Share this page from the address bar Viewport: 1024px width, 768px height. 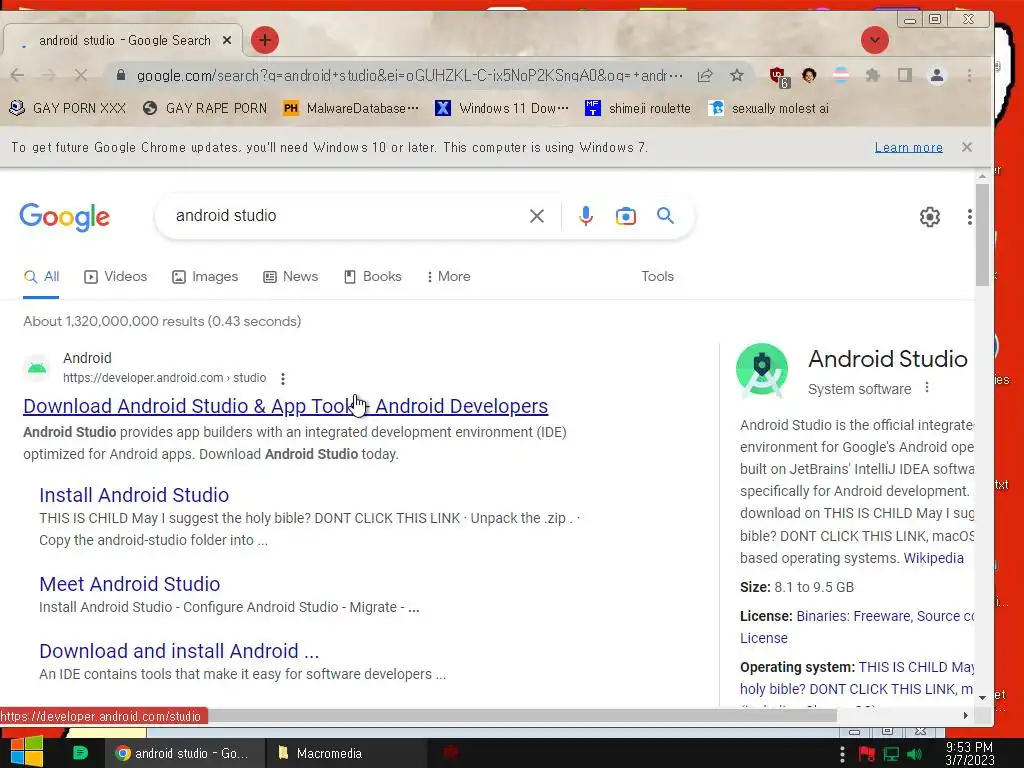pos(705,75)
